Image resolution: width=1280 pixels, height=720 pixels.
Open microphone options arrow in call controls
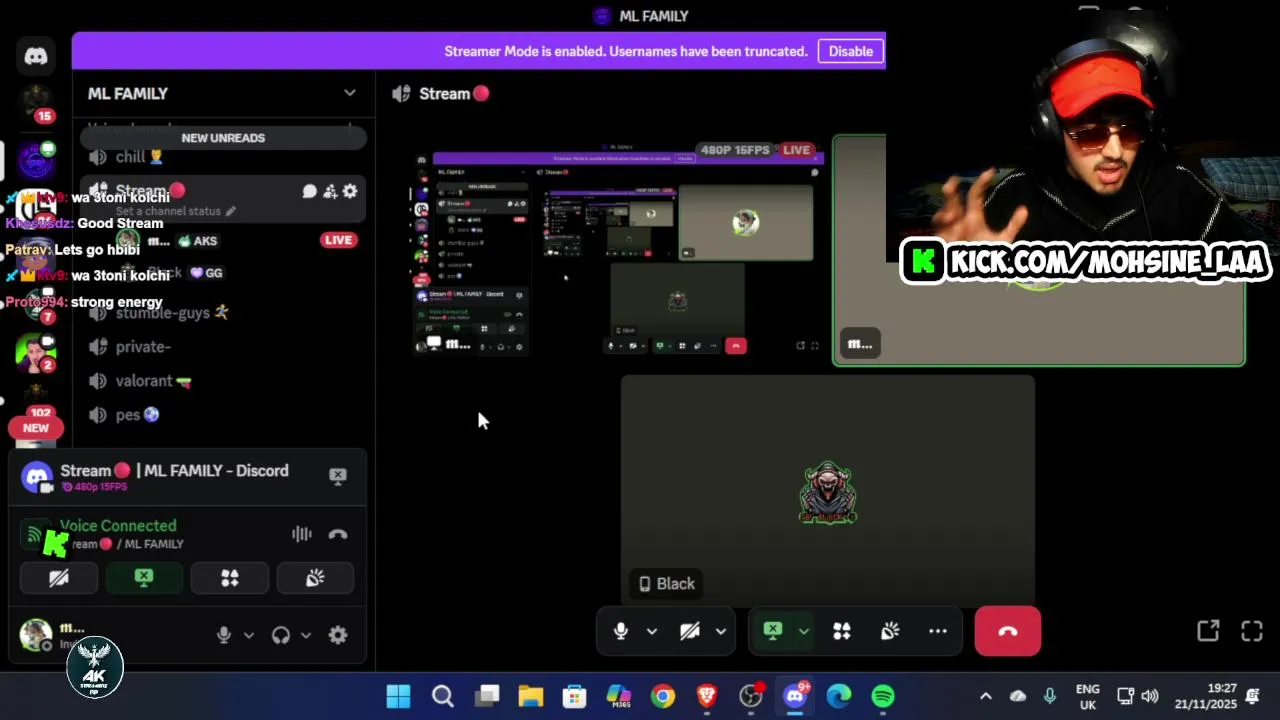(x=652, y=631)
